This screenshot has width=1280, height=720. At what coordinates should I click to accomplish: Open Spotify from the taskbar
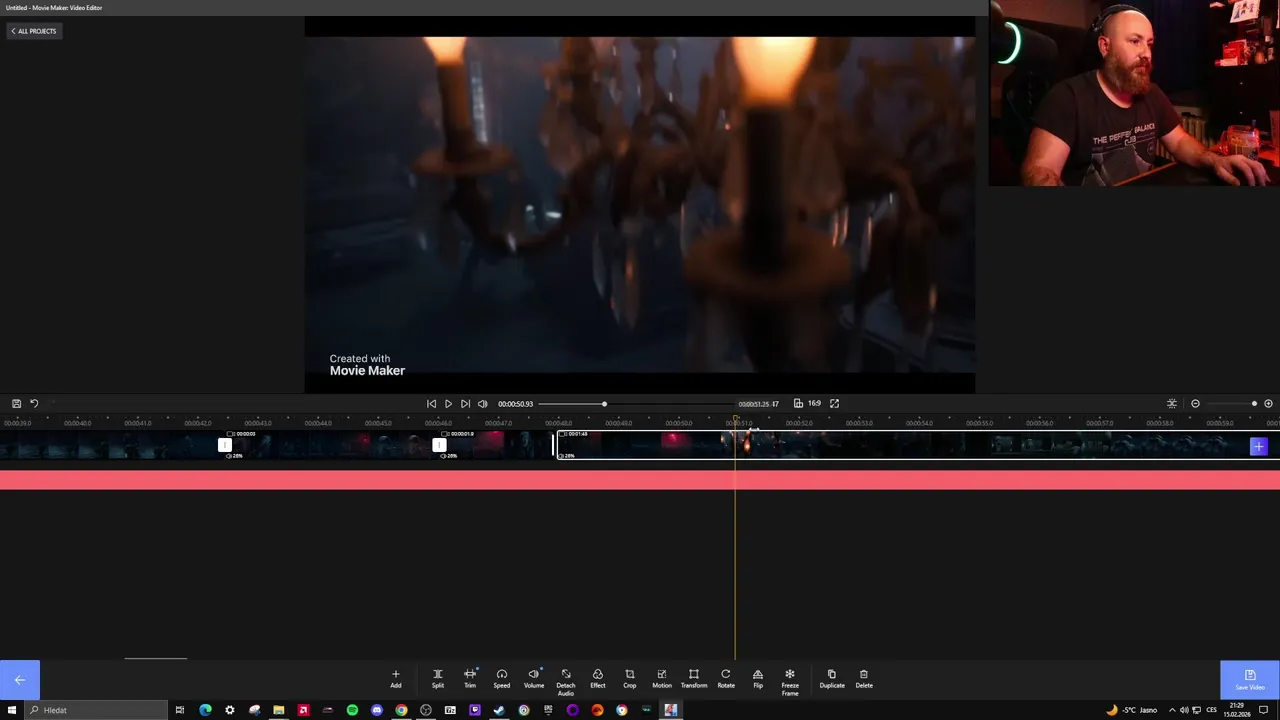352,710
